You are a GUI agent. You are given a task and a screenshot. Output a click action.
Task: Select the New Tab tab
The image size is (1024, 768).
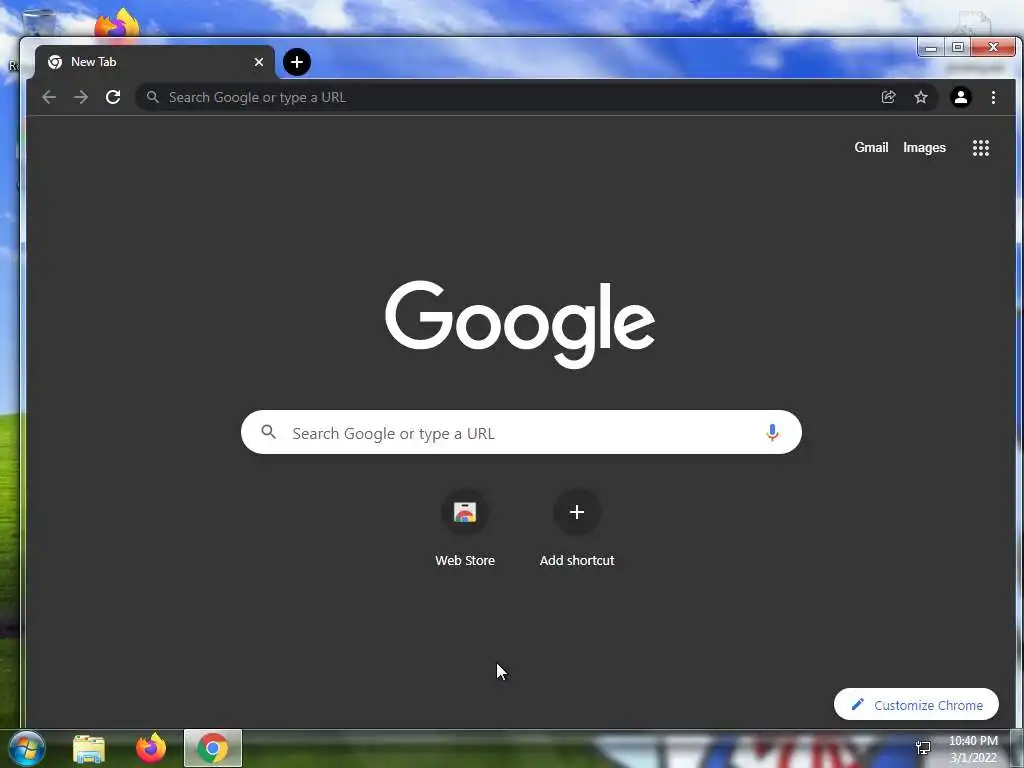pos(155,62)
